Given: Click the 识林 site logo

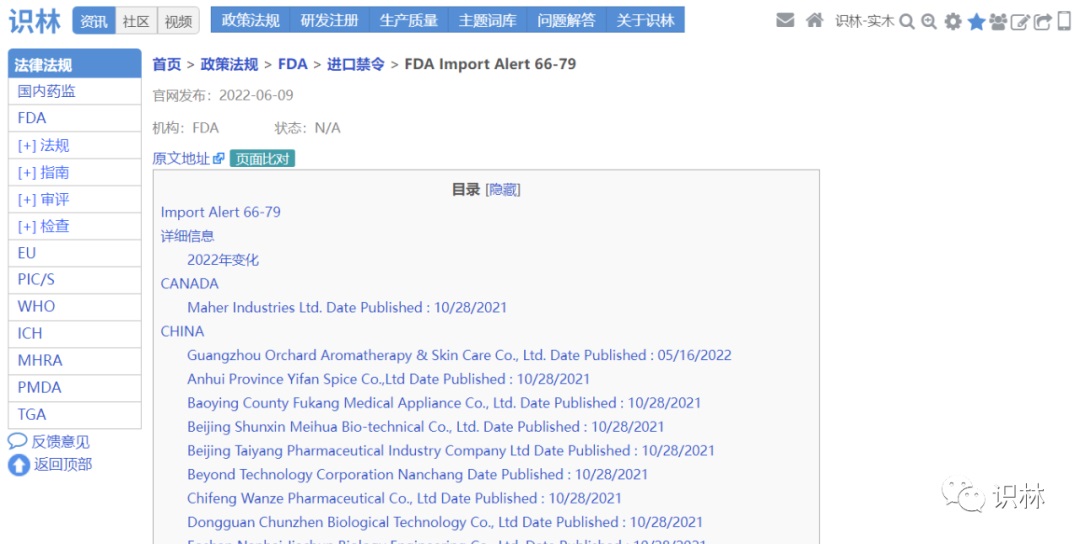Looking at the screenshot, I should 34,21.
